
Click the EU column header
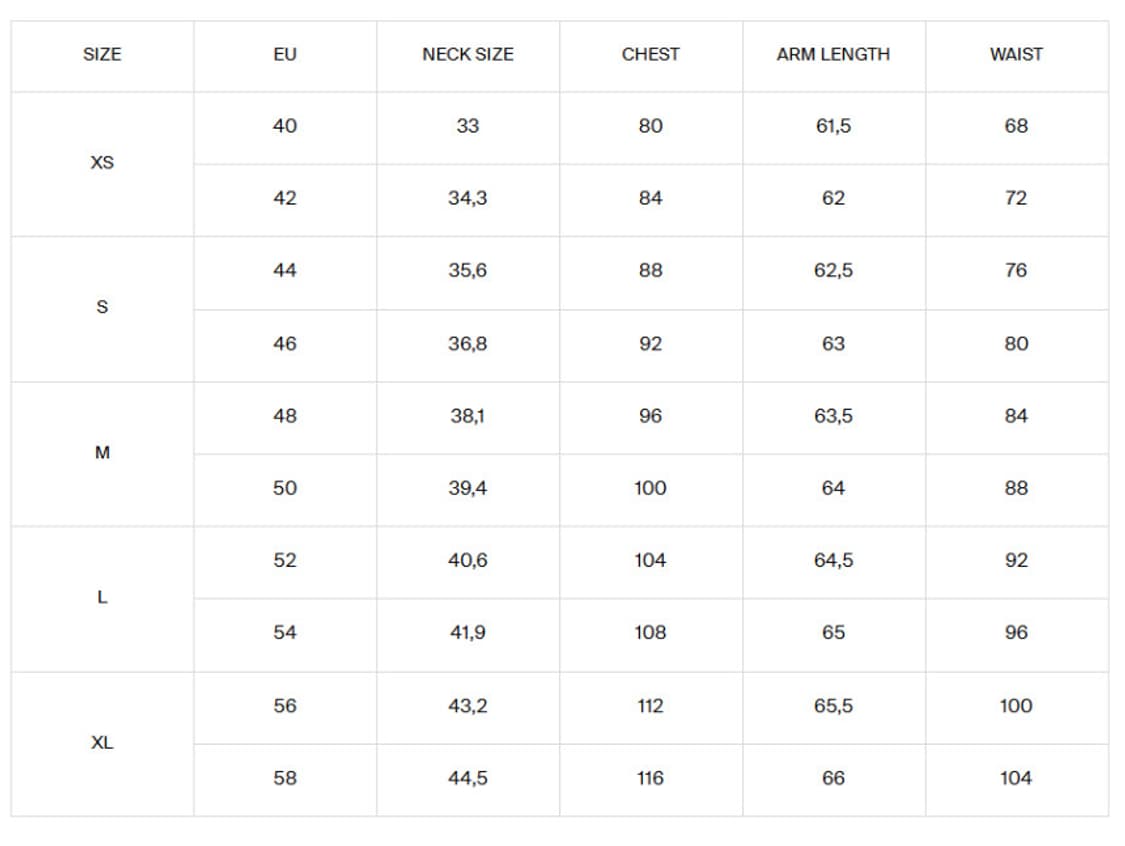pyautogui.click(x=285, y=55)
